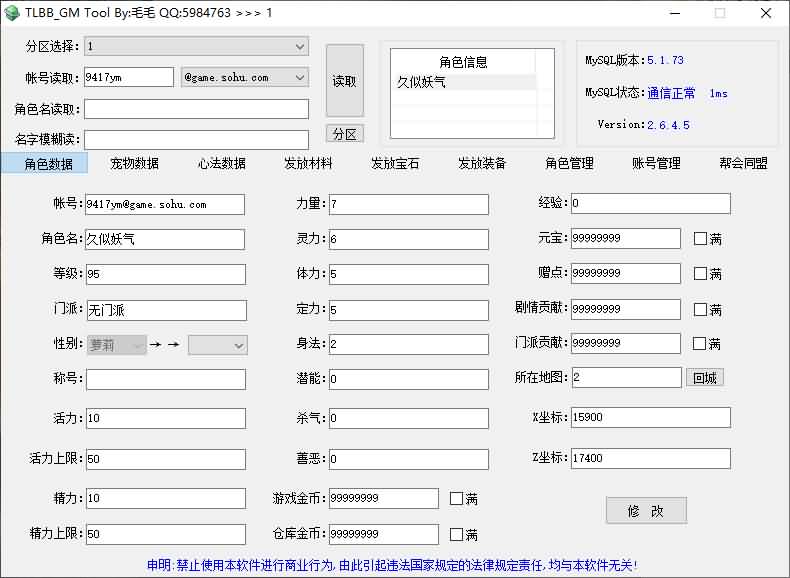Open the 宠物数据 tab

(x=135, y=163)
